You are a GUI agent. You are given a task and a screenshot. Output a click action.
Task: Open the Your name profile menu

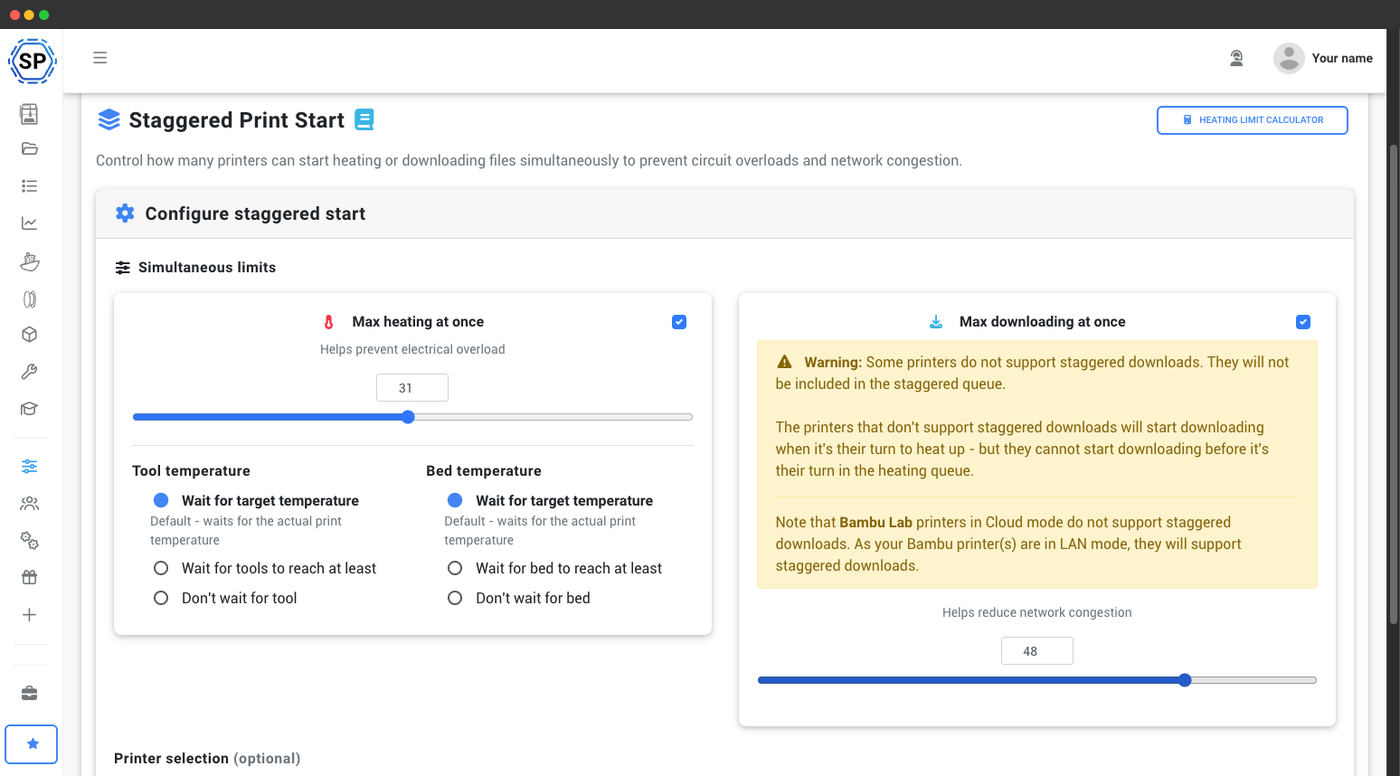pyautogui.click(x=1323, y=58)
